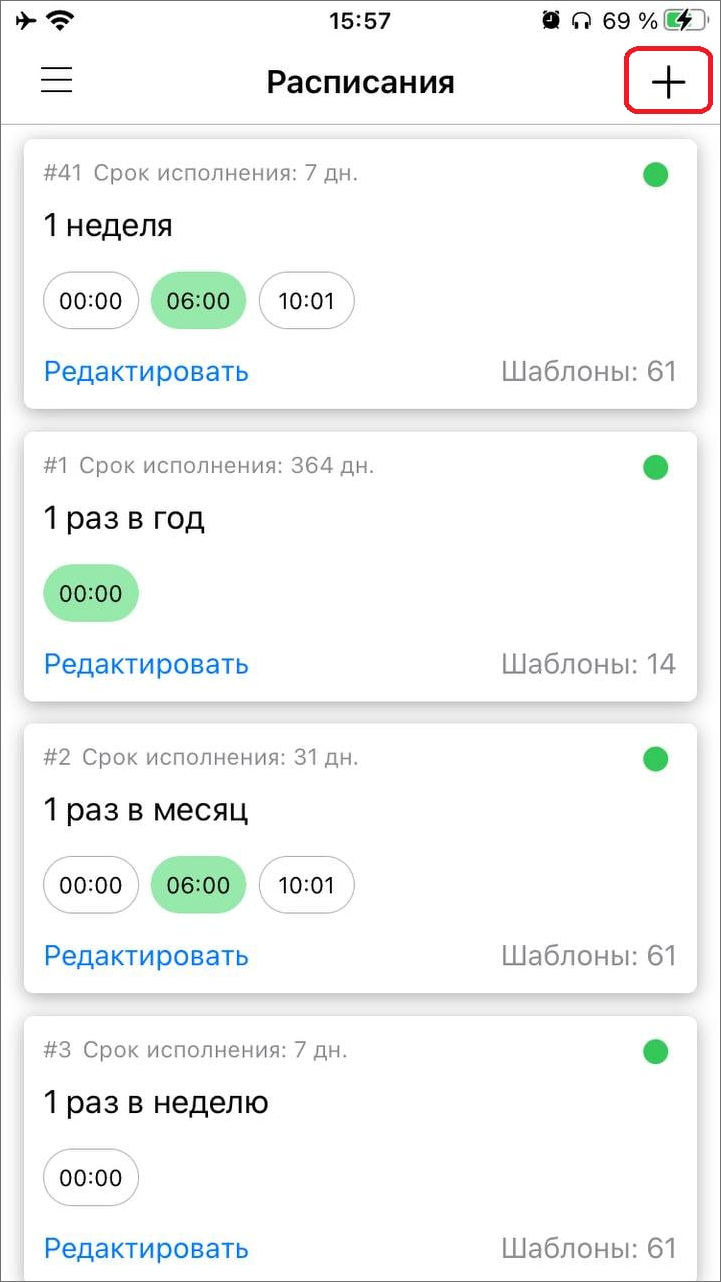Viewport: 721px width, 1282px height.
Task: Toggle 00:00 time chip in '1 неделя'
Action: 91,300
